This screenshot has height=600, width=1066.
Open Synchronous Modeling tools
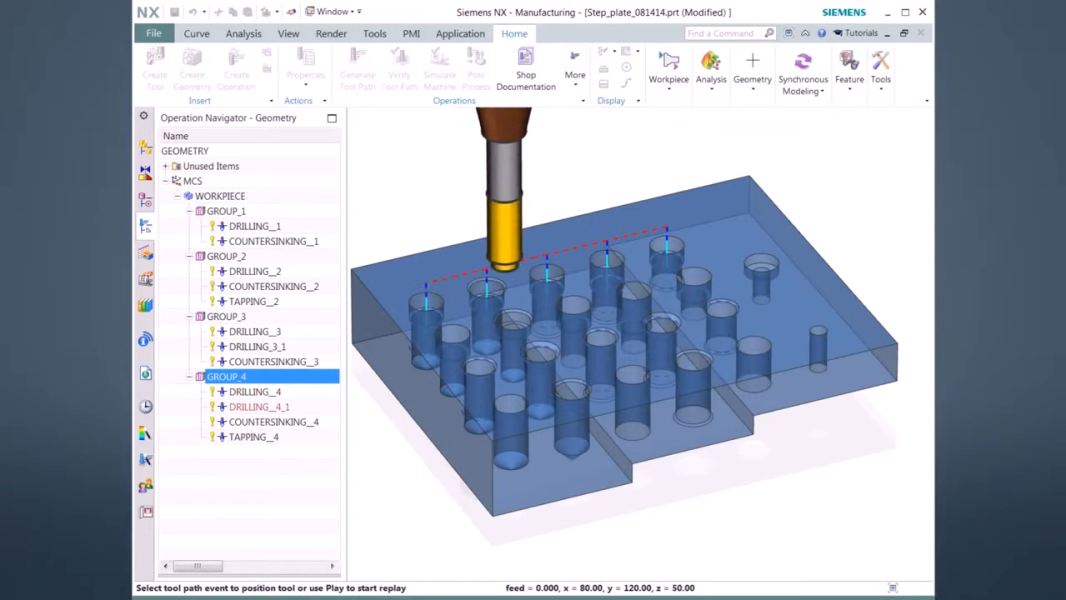click(x=803, y=73)
